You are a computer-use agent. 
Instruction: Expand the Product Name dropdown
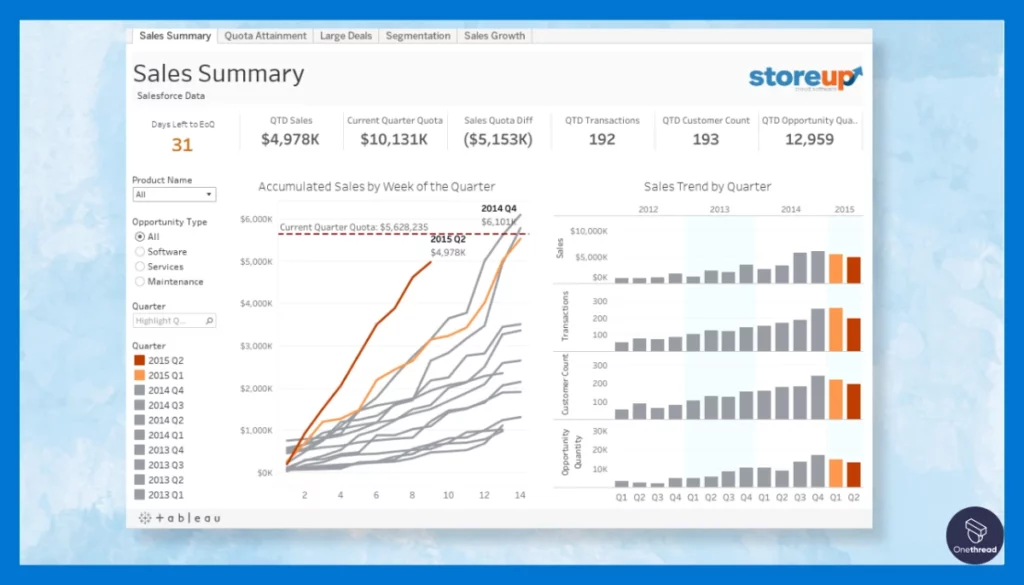click(x=174, y=195)
